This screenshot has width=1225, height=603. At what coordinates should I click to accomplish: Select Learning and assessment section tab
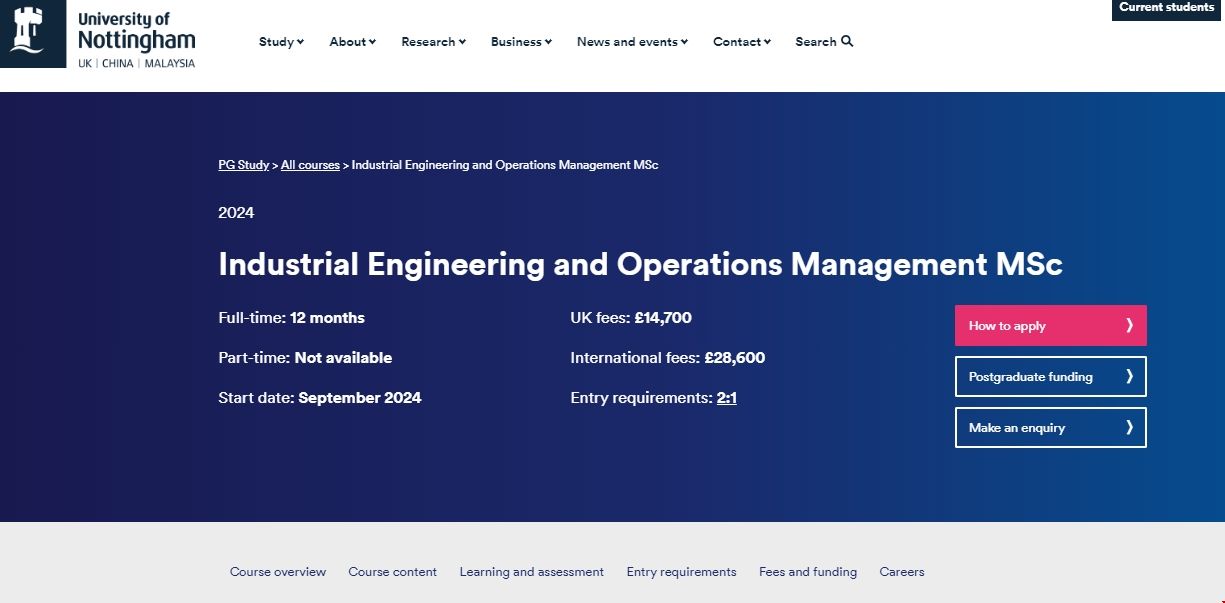click(x=531, y=572)
